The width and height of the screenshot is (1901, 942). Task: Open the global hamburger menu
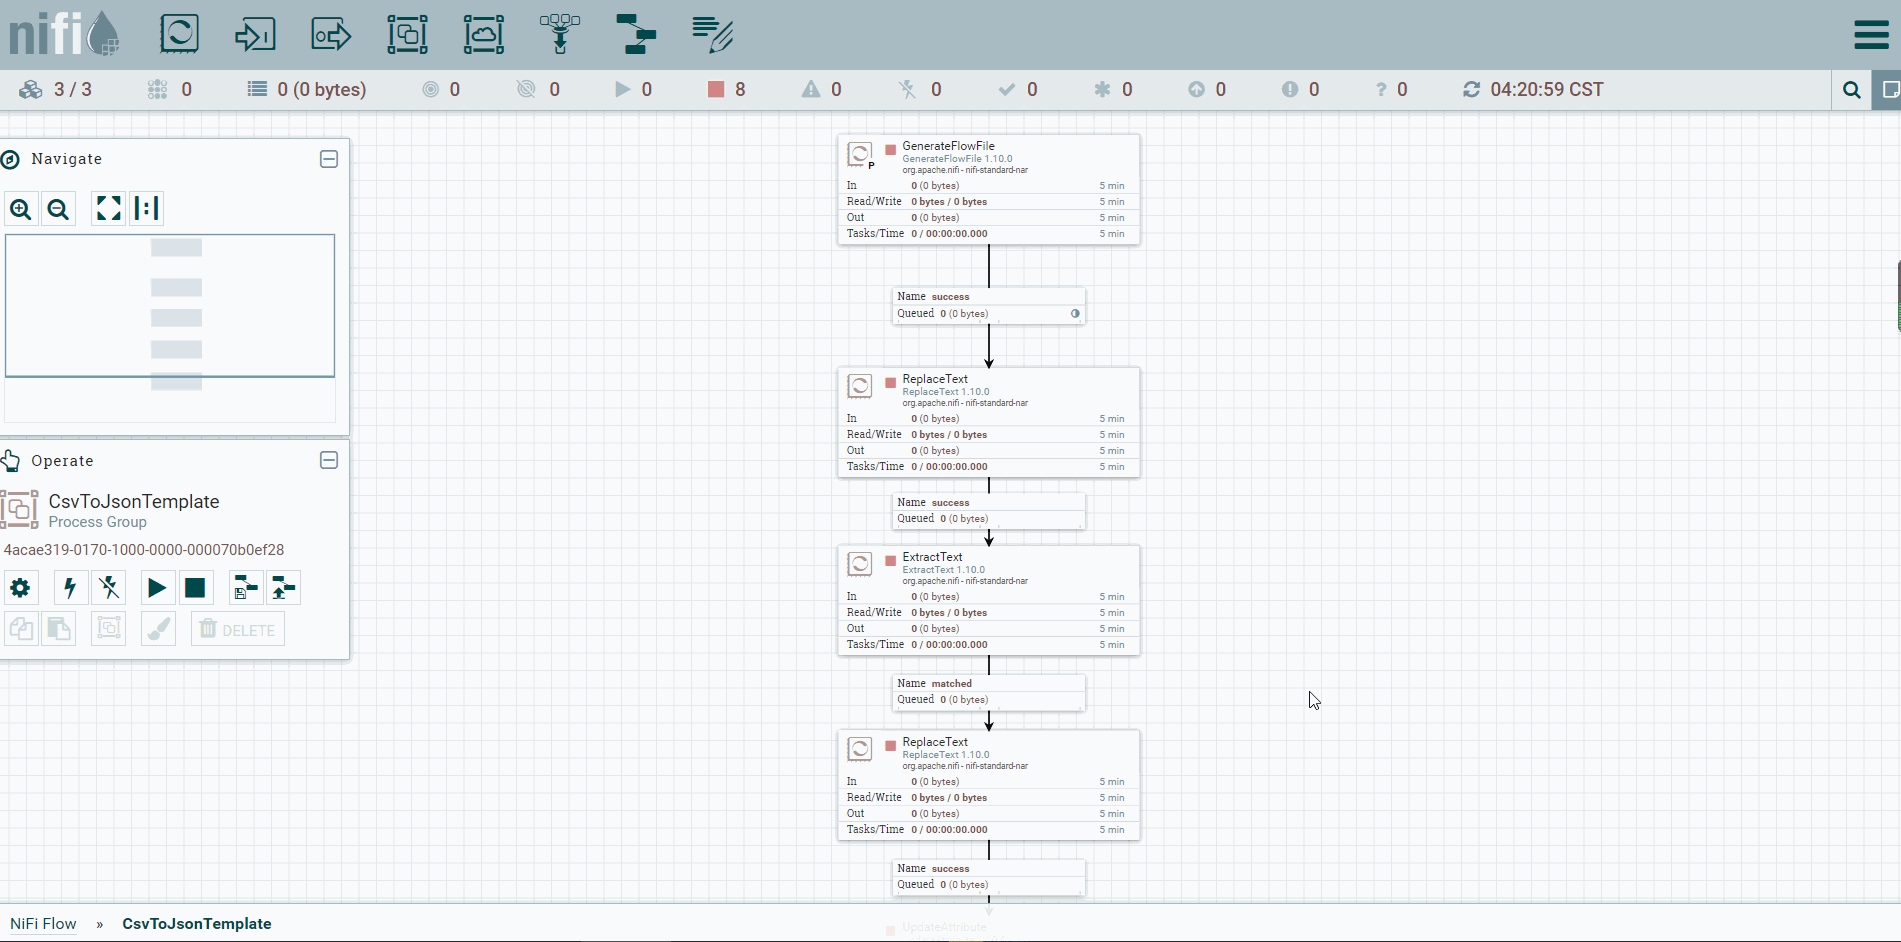coord(1871,35)
